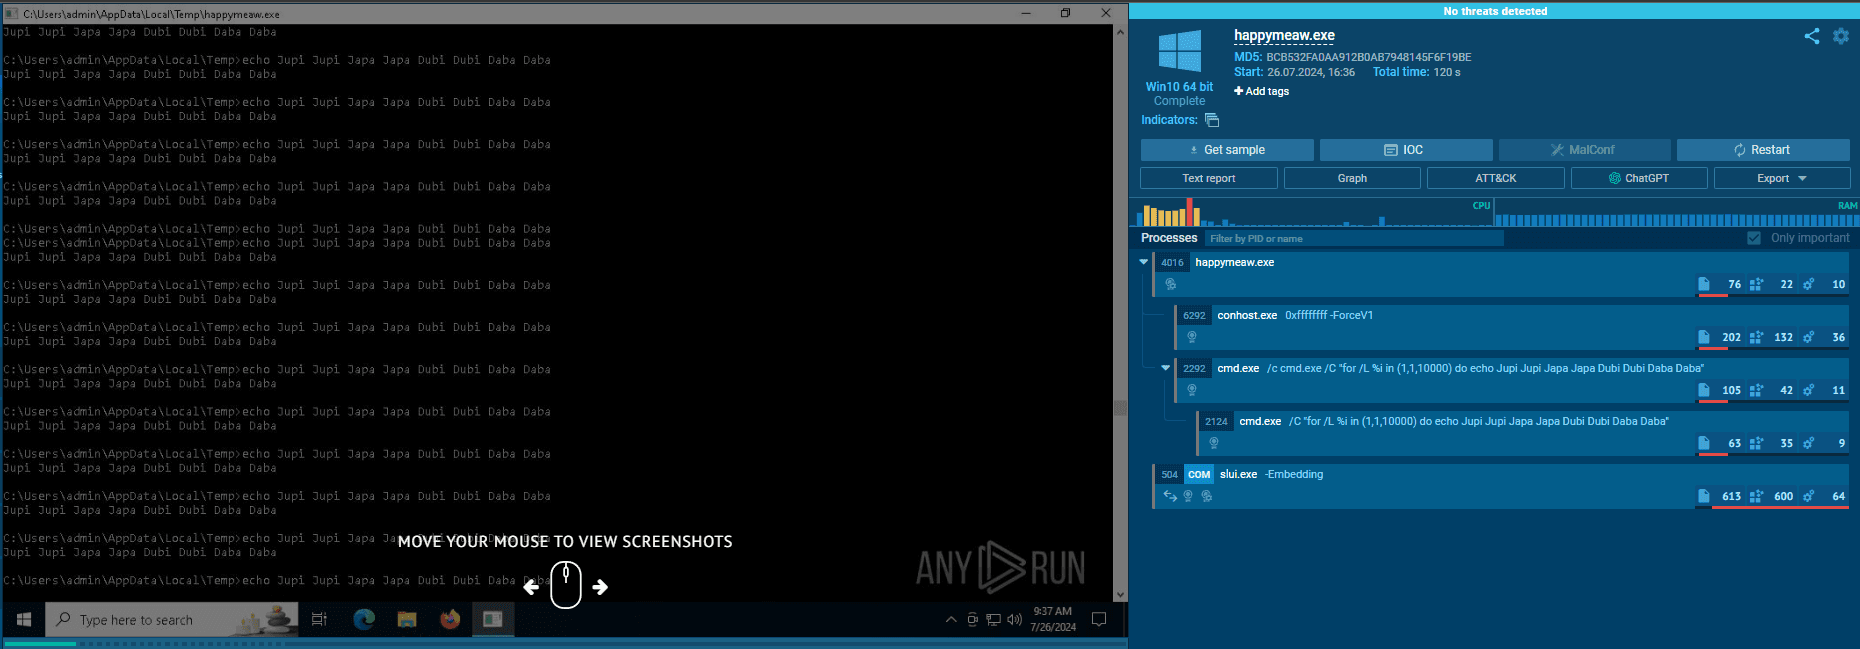Toggle the Only important checkbox
Image resolution: width=1860 pixels, height=649 pixels.
[1753, 238]
